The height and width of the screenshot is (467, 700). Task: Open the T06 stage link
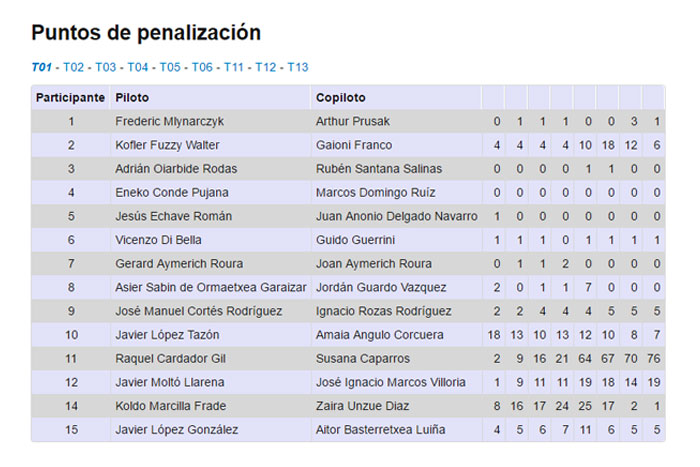click(202, 67)
